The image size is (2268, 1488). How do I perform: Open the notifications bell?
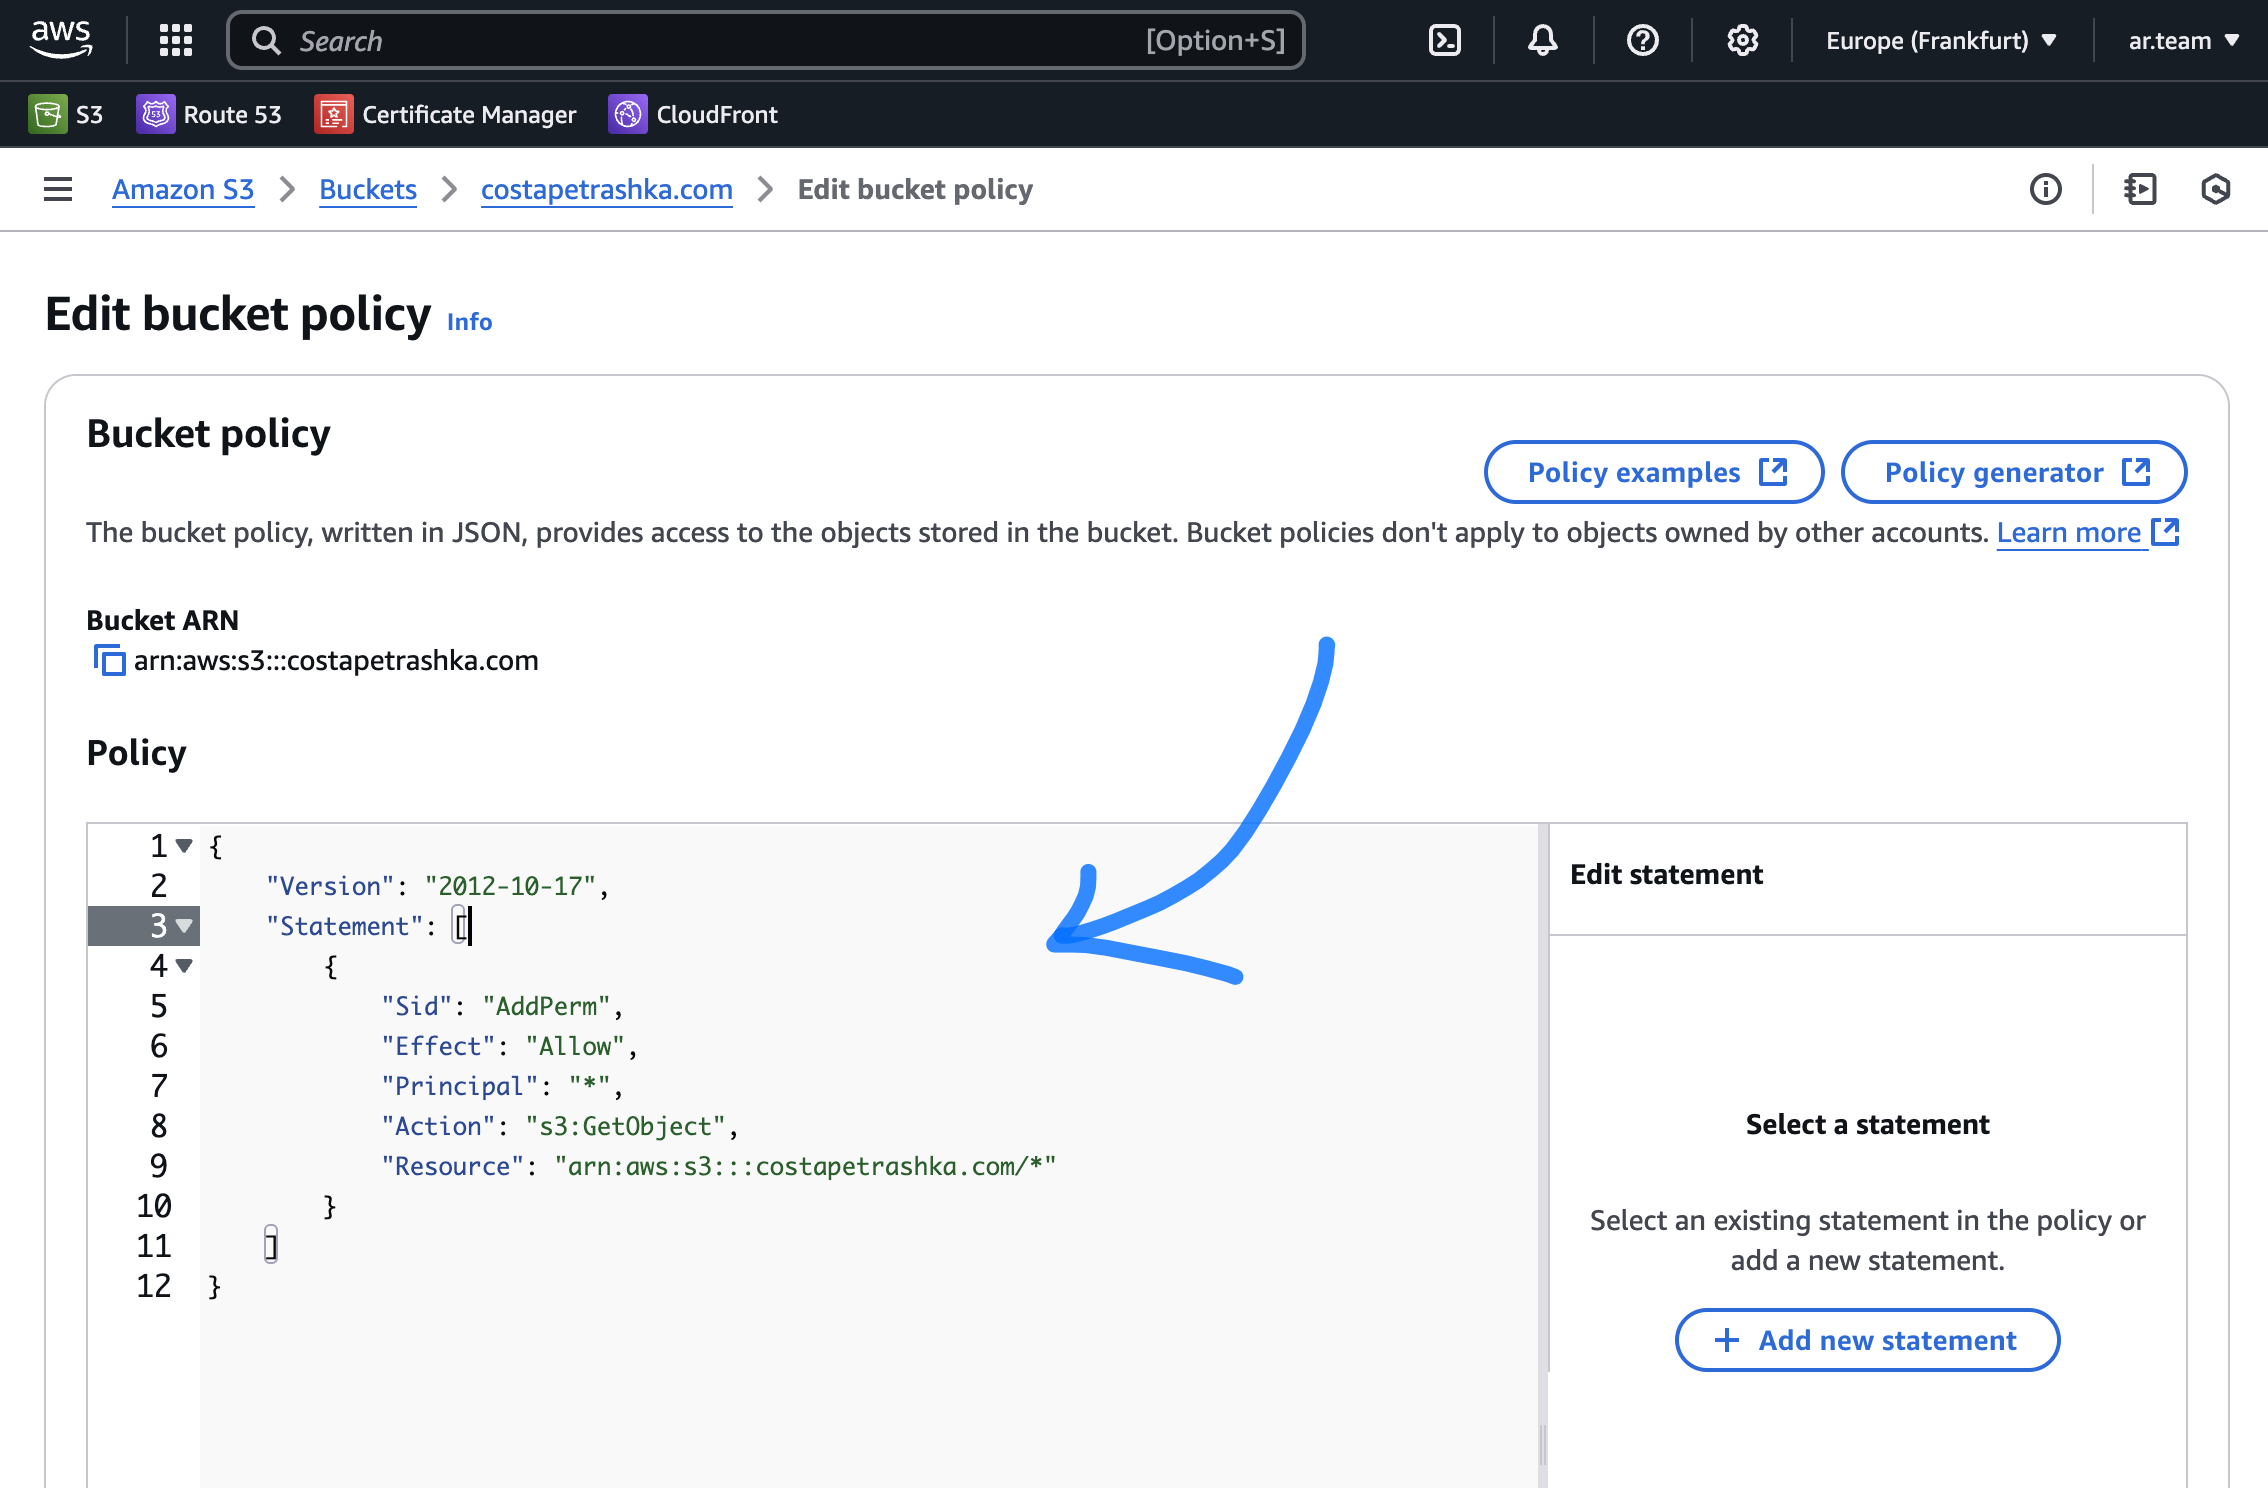click(x=1542, y=40)
